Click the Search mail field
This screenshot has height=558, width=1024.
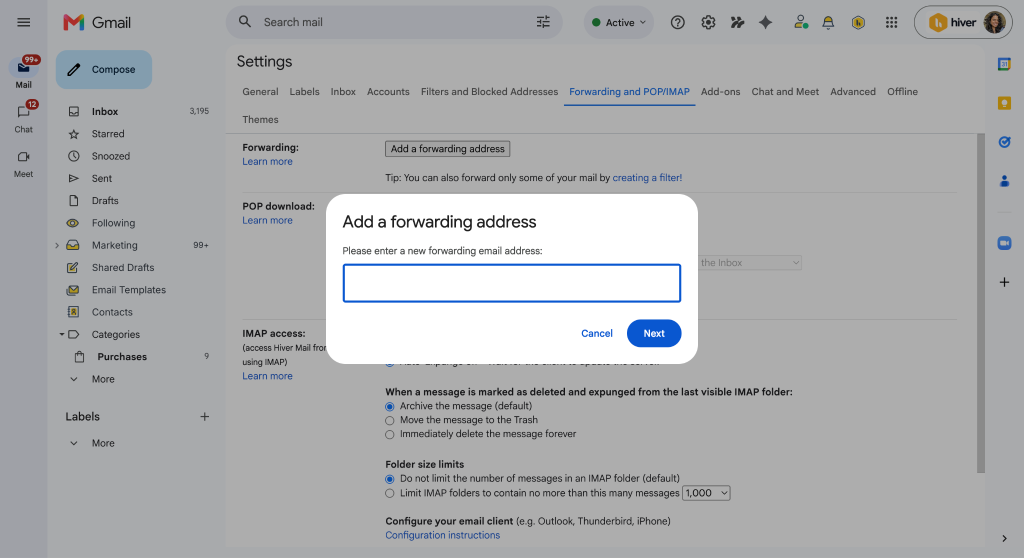tap(392, 22)
